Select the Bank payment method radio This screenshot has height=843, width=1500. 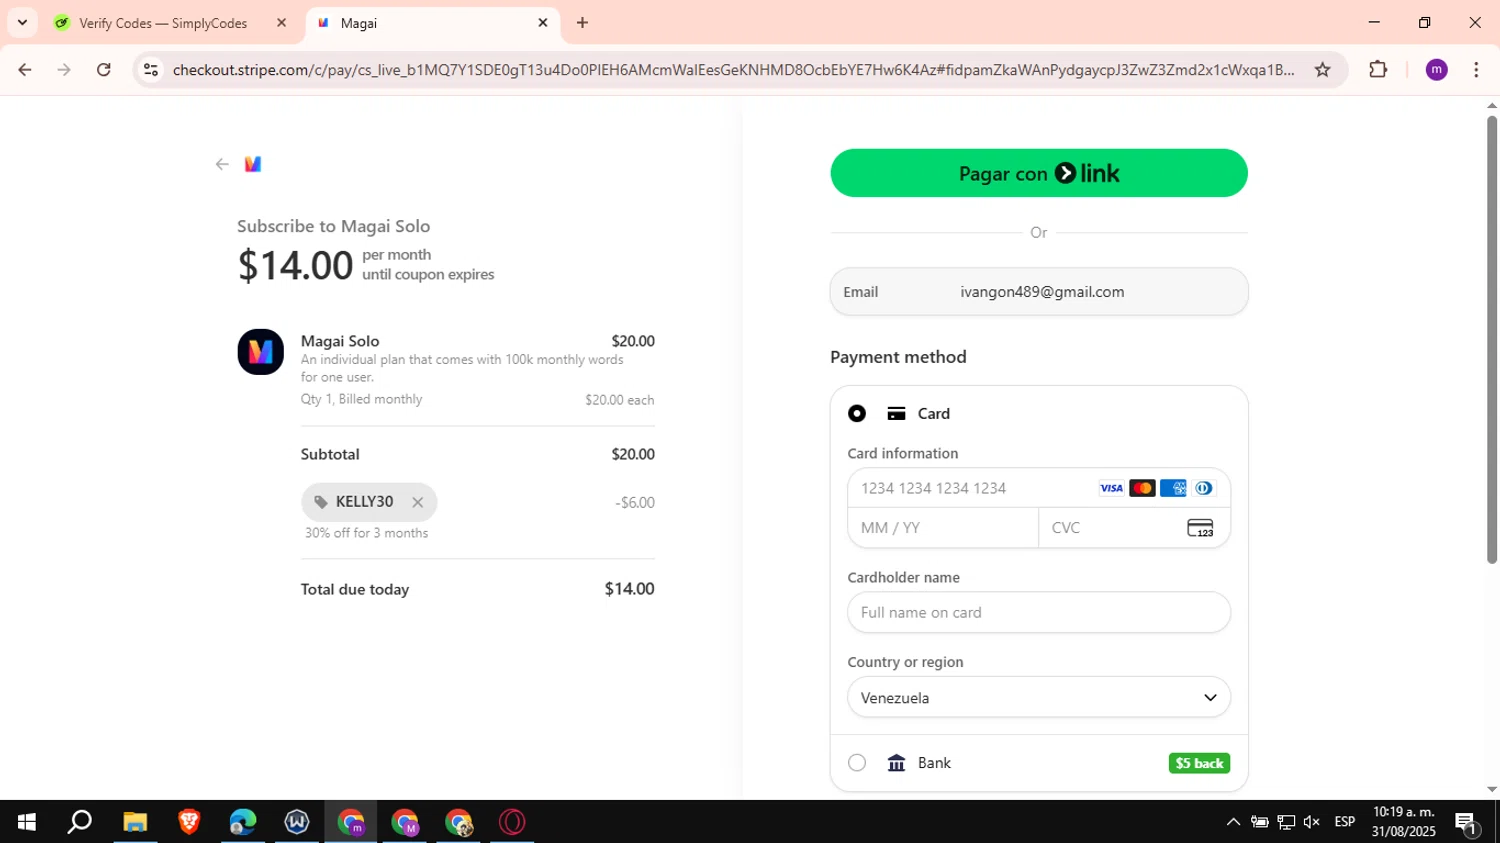click(857, 763)
